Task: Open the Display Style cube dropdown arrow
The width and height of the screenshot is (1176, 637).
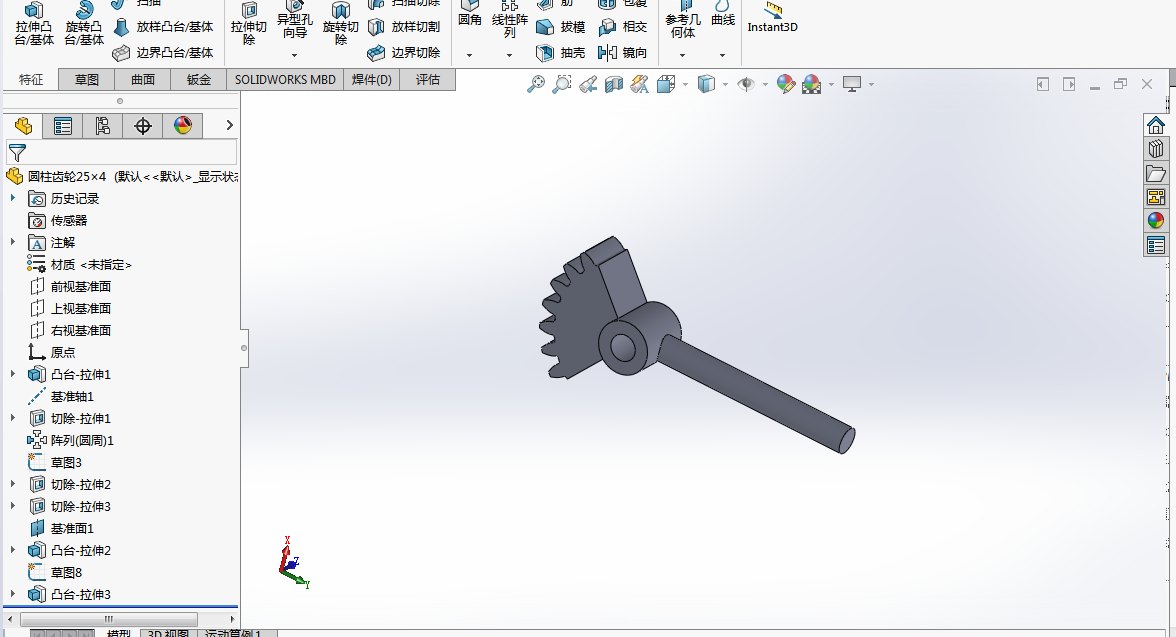Action: (725, 84)
